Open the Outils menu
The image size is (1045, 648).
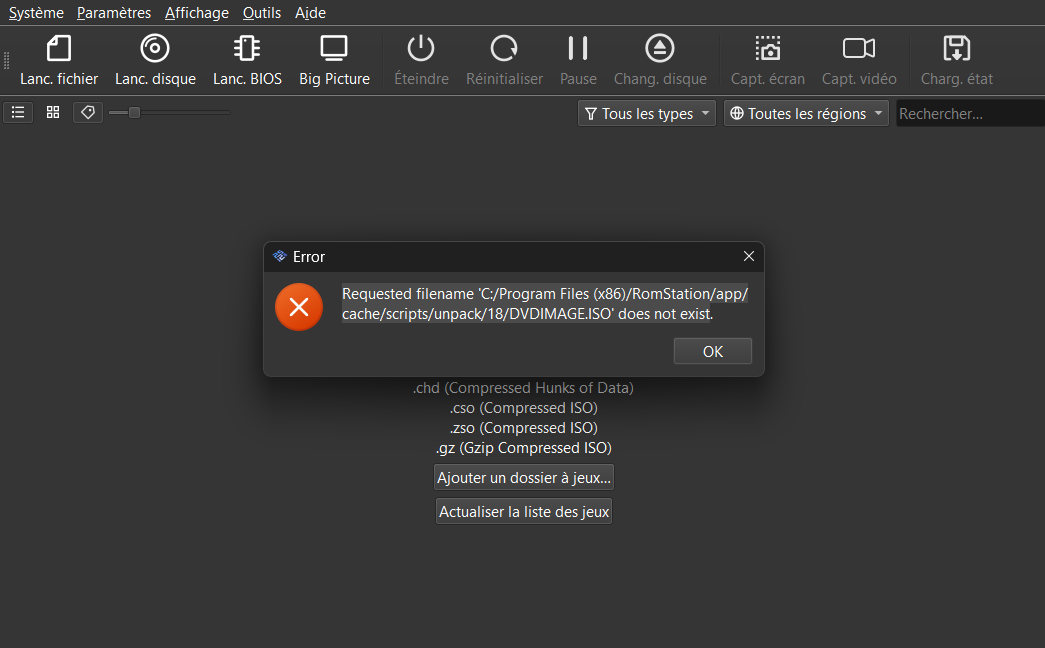262,13
